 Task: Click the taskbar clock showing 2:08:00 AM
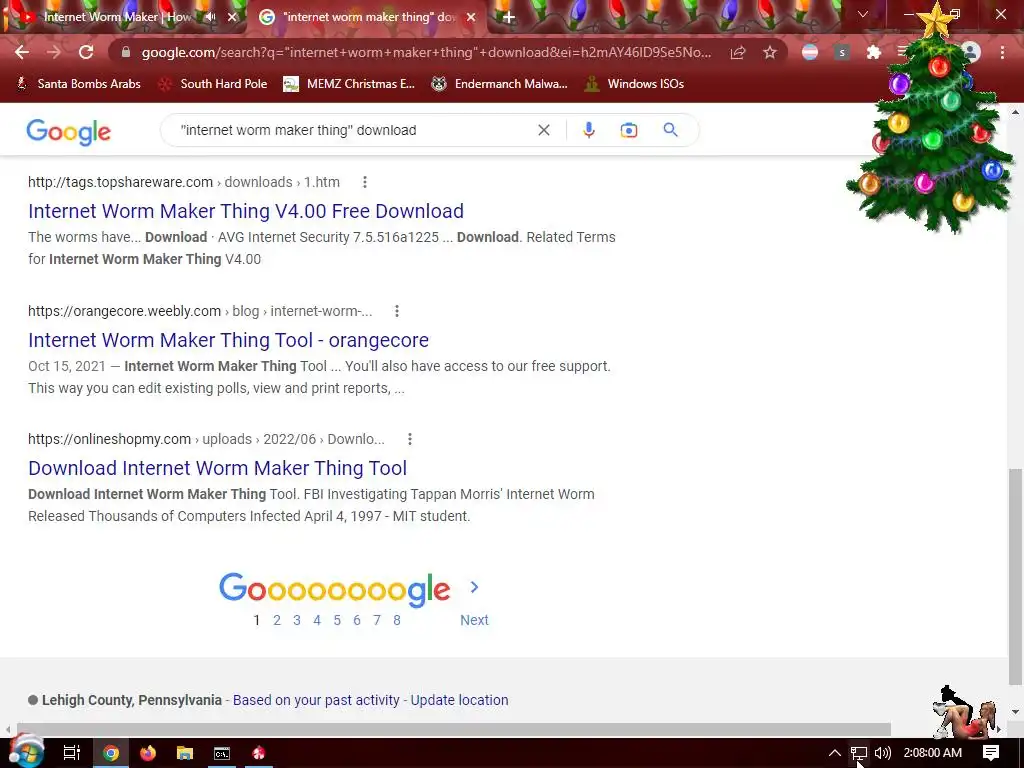click(932, 753)
